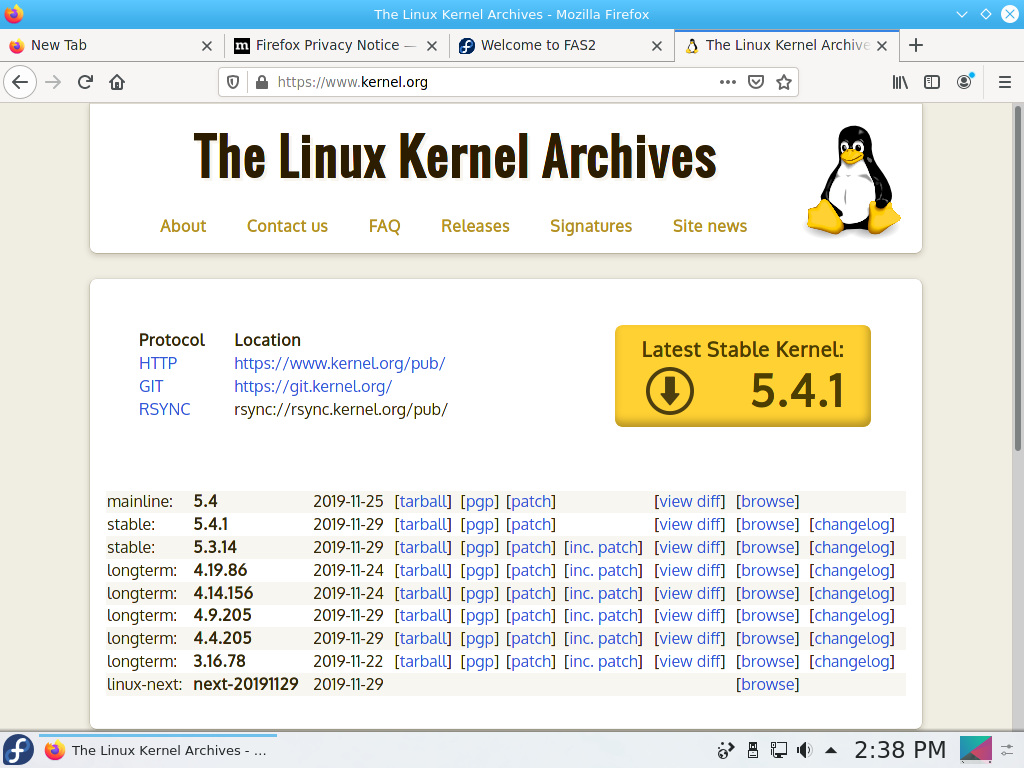This screenshot has height=768, width=1024.
Task: Open pgp signature for stable 5.4.1
Action: click(479, 524)
